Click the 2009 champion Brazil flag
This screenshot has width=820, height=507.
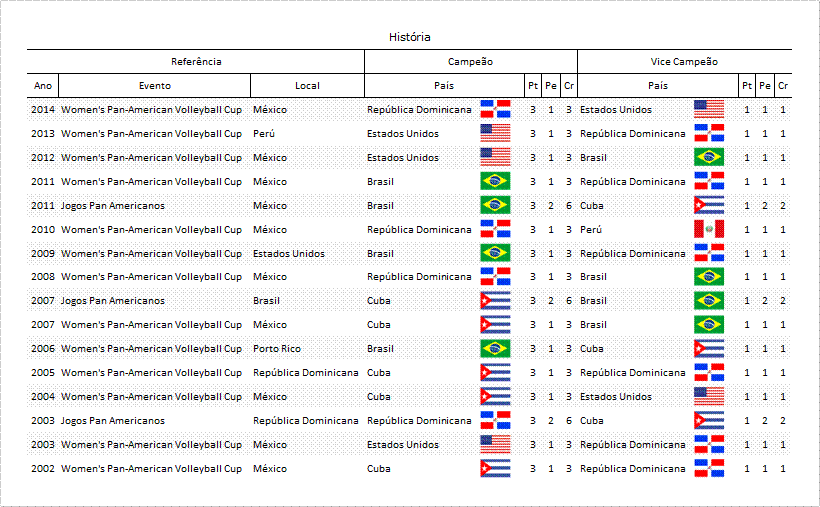[x=495, y=253]
